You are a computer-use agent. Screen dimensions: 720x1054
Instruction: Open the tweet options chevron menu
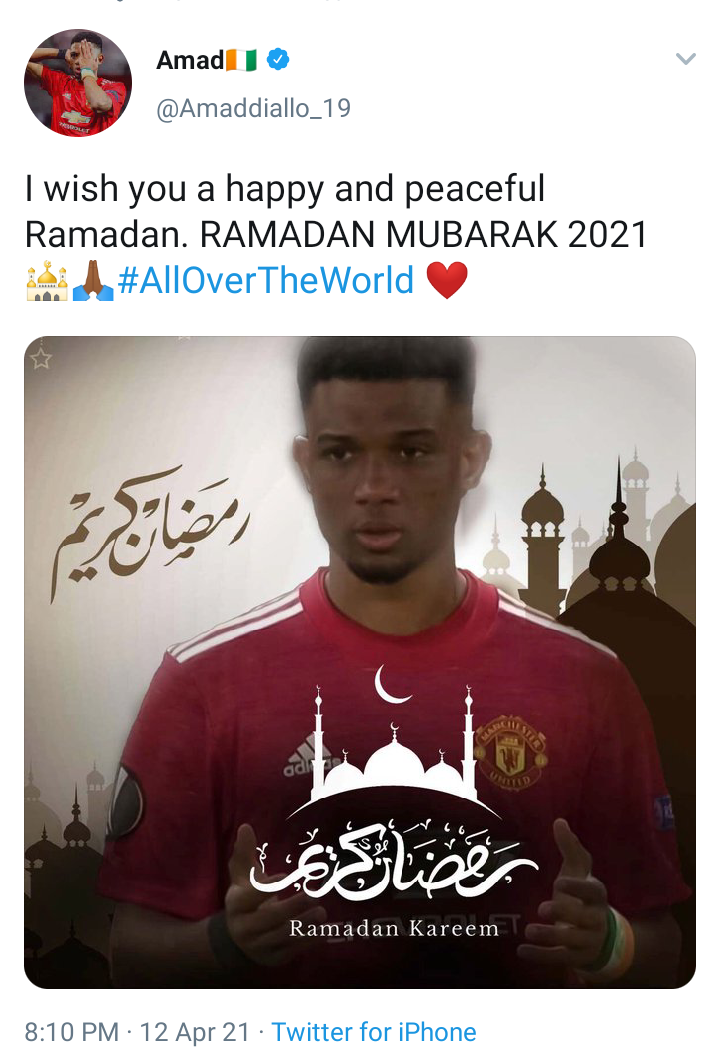pyautogui.click(x=685, y=59)
